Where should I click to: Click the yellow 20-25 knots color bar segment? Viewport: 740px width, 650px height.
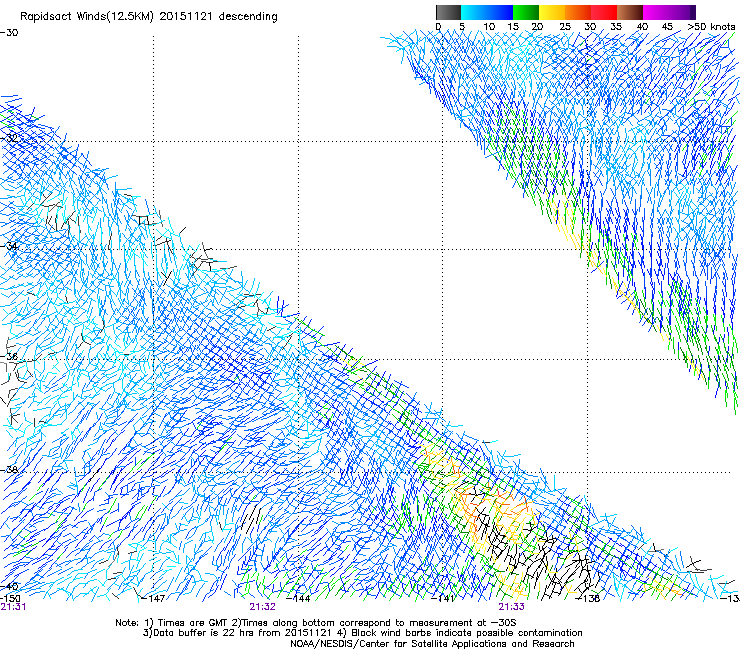tap(552, 12)
